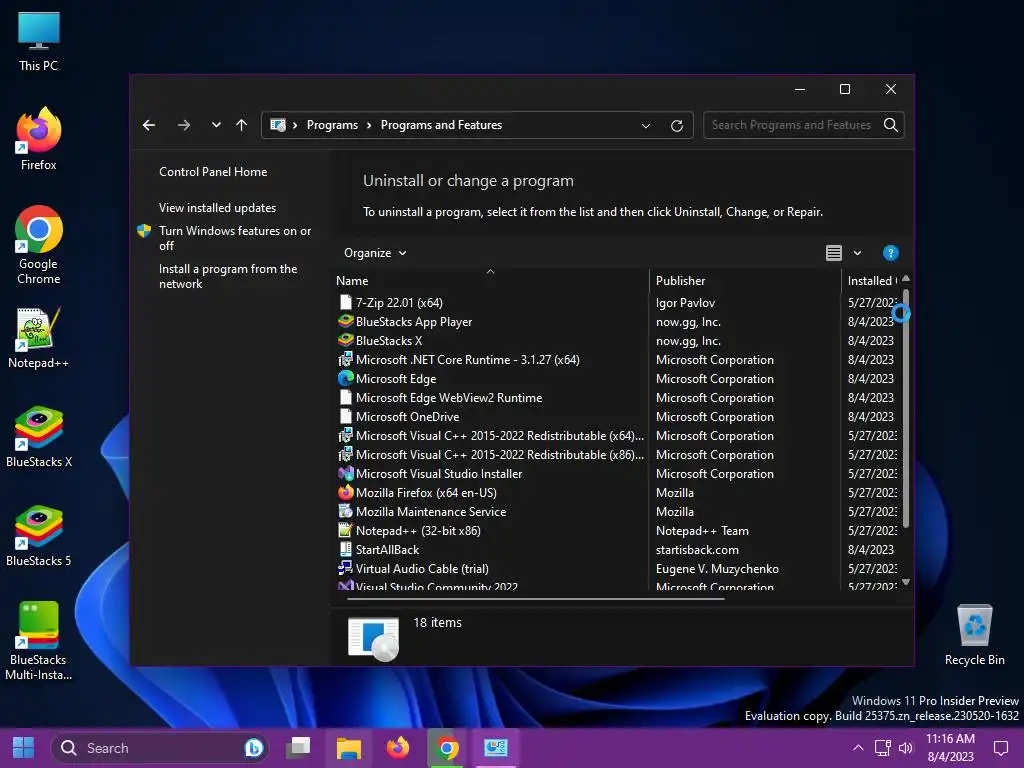Open the recent locations dropdown arrow
Viewport: 1024px width, 768px height.
(216, 125)
